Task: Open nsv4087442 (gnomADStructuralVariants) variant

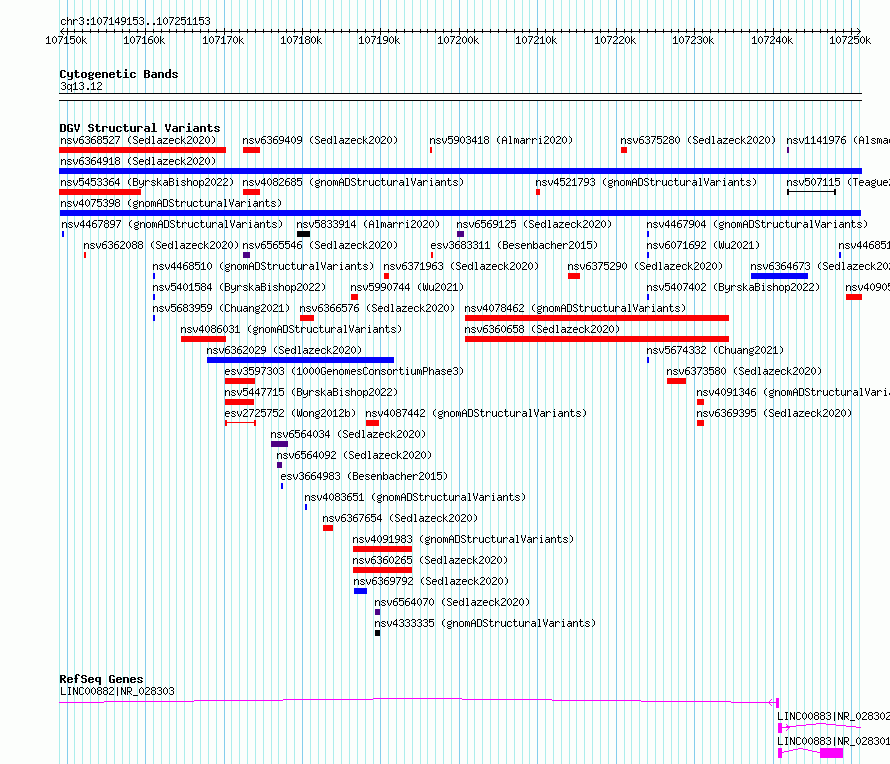Action: click(x=476, y=413)
